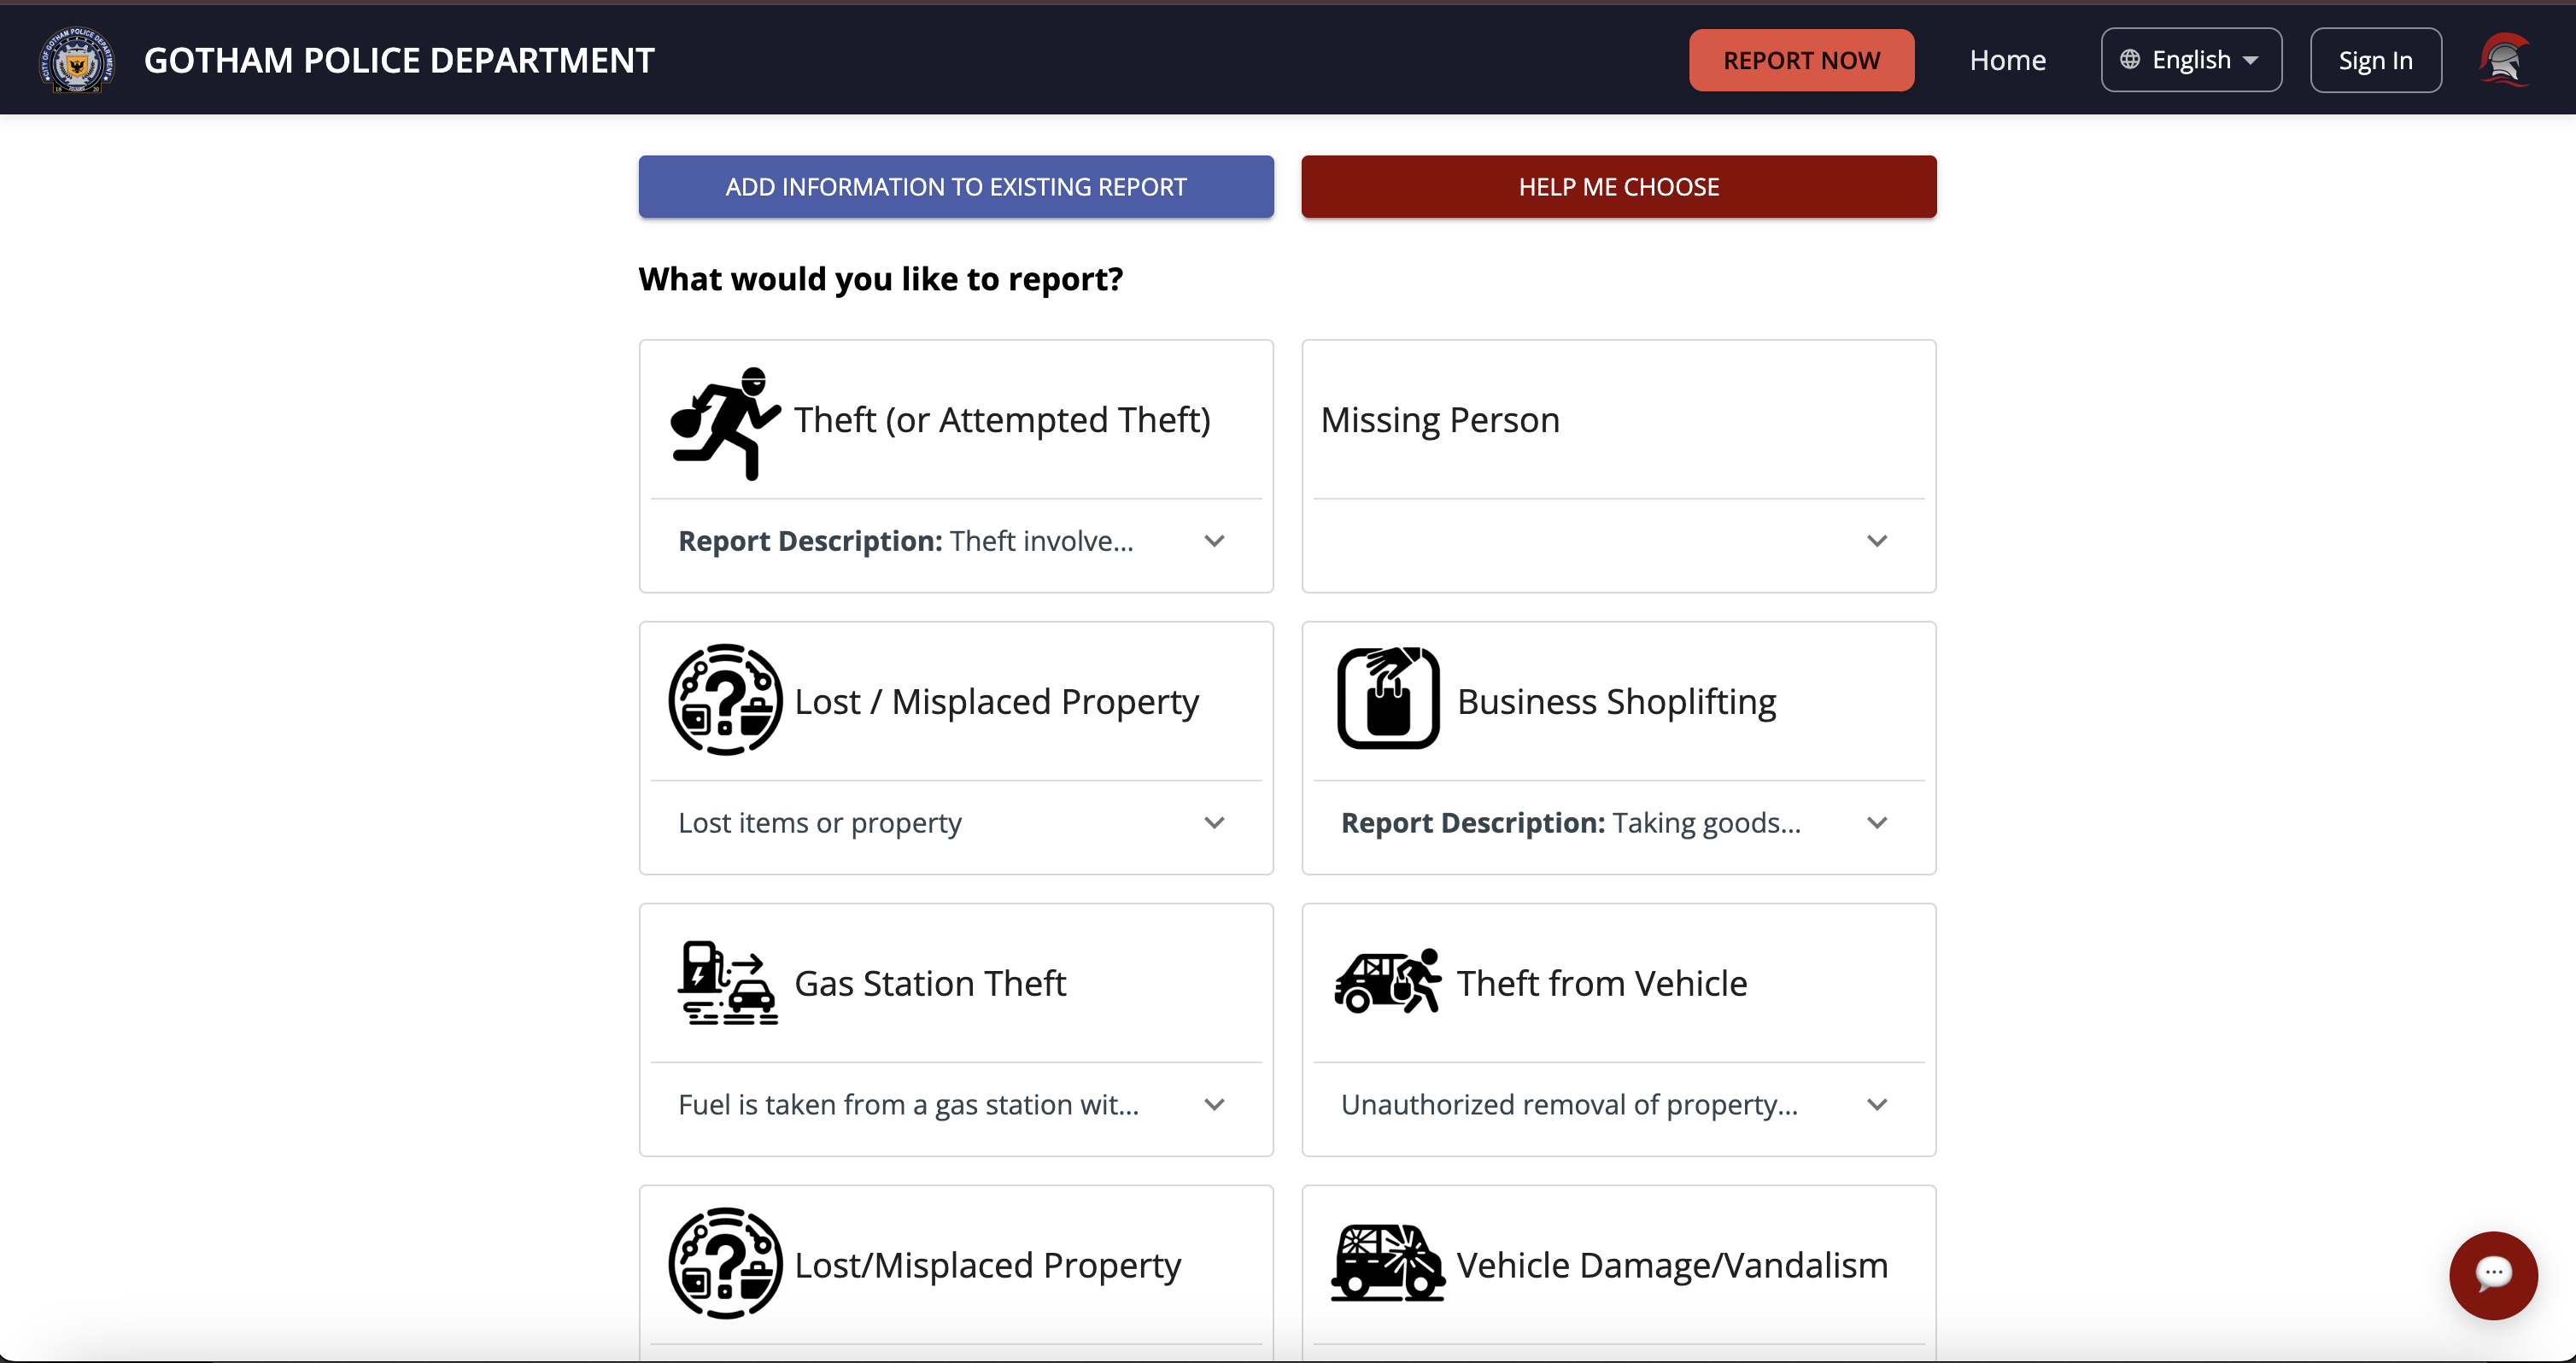Click the Gotham Police Department badge logo
This screenshot has width=2576, height=1363.
pyautogui.click(x=77, y=60)
